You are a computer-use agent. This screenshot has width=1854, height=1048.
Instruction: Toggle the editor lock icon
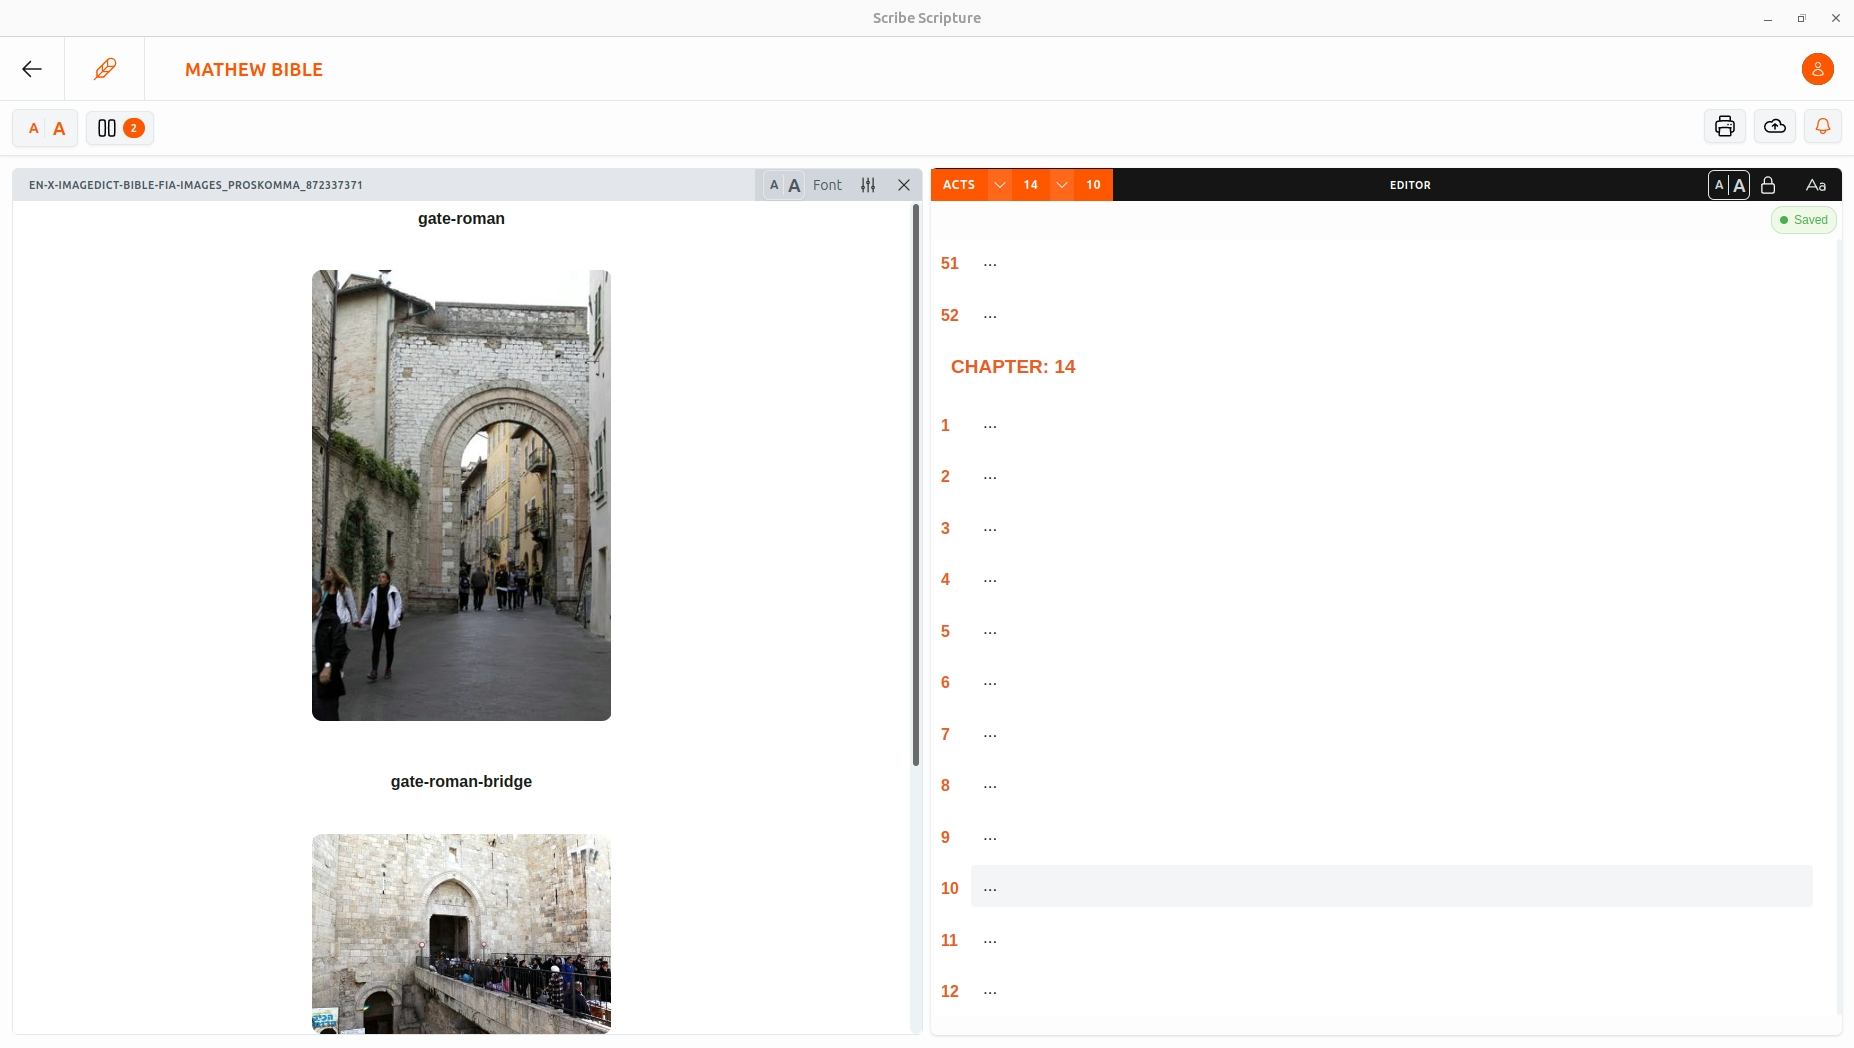(x=1768, y=185)
